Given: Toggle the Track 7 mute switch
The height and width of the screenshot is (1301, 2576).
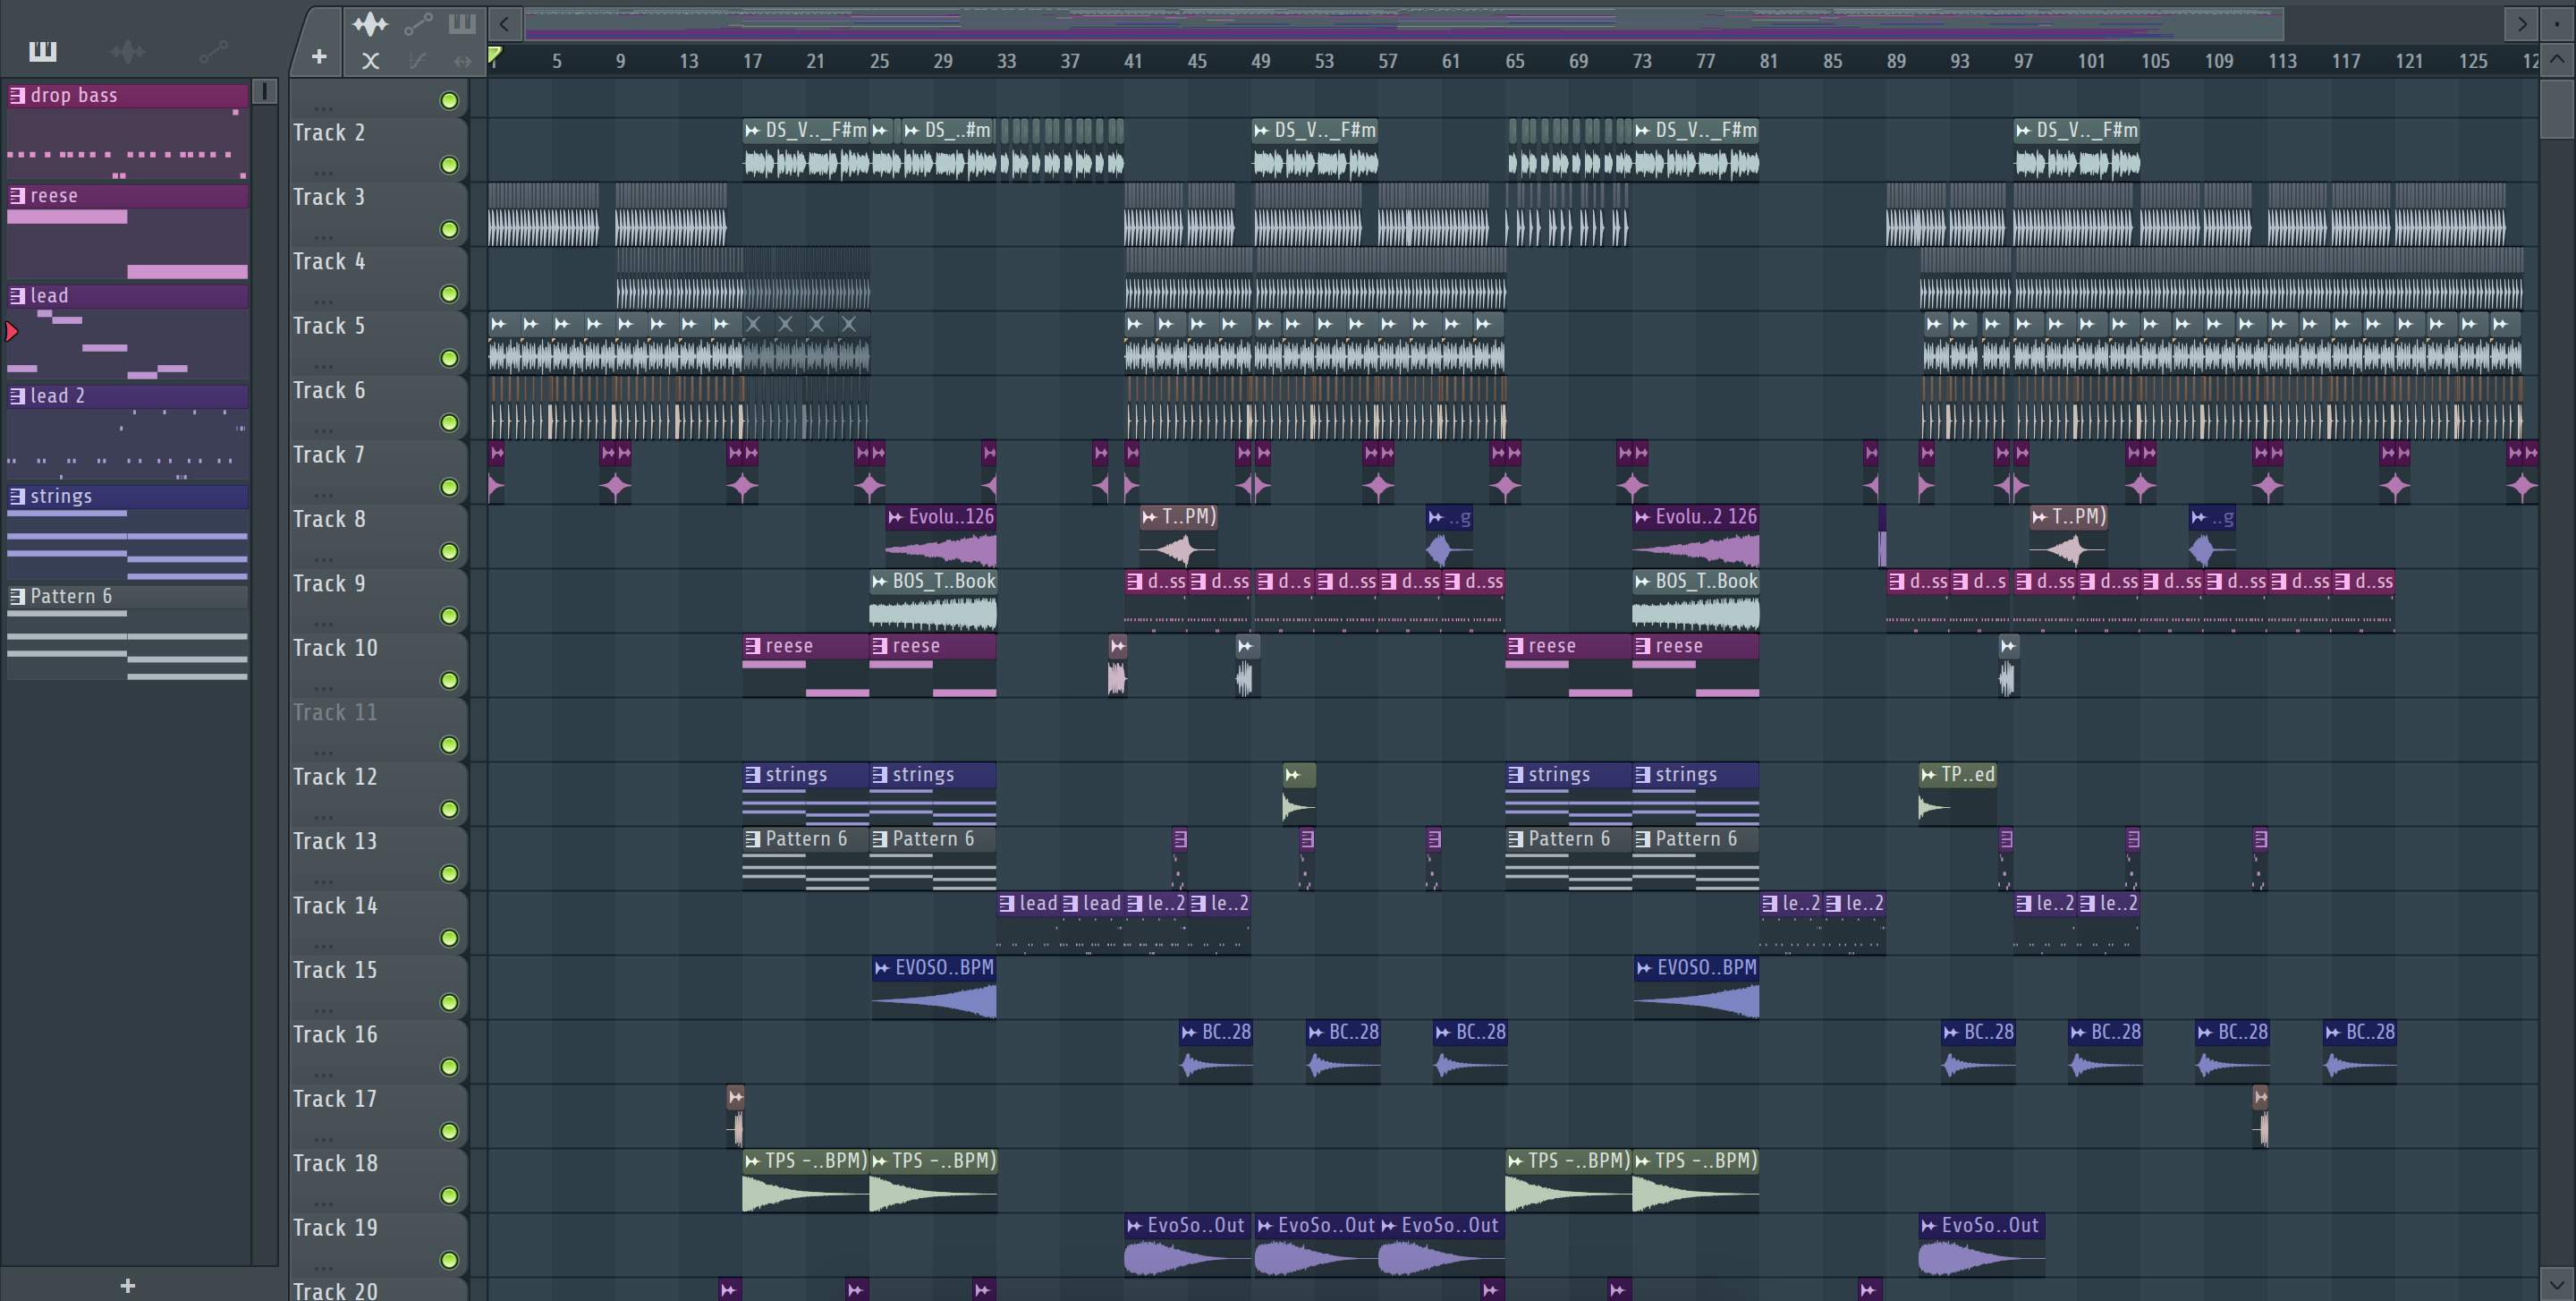Looking at the screenshot, I should [x=449, y=487].
